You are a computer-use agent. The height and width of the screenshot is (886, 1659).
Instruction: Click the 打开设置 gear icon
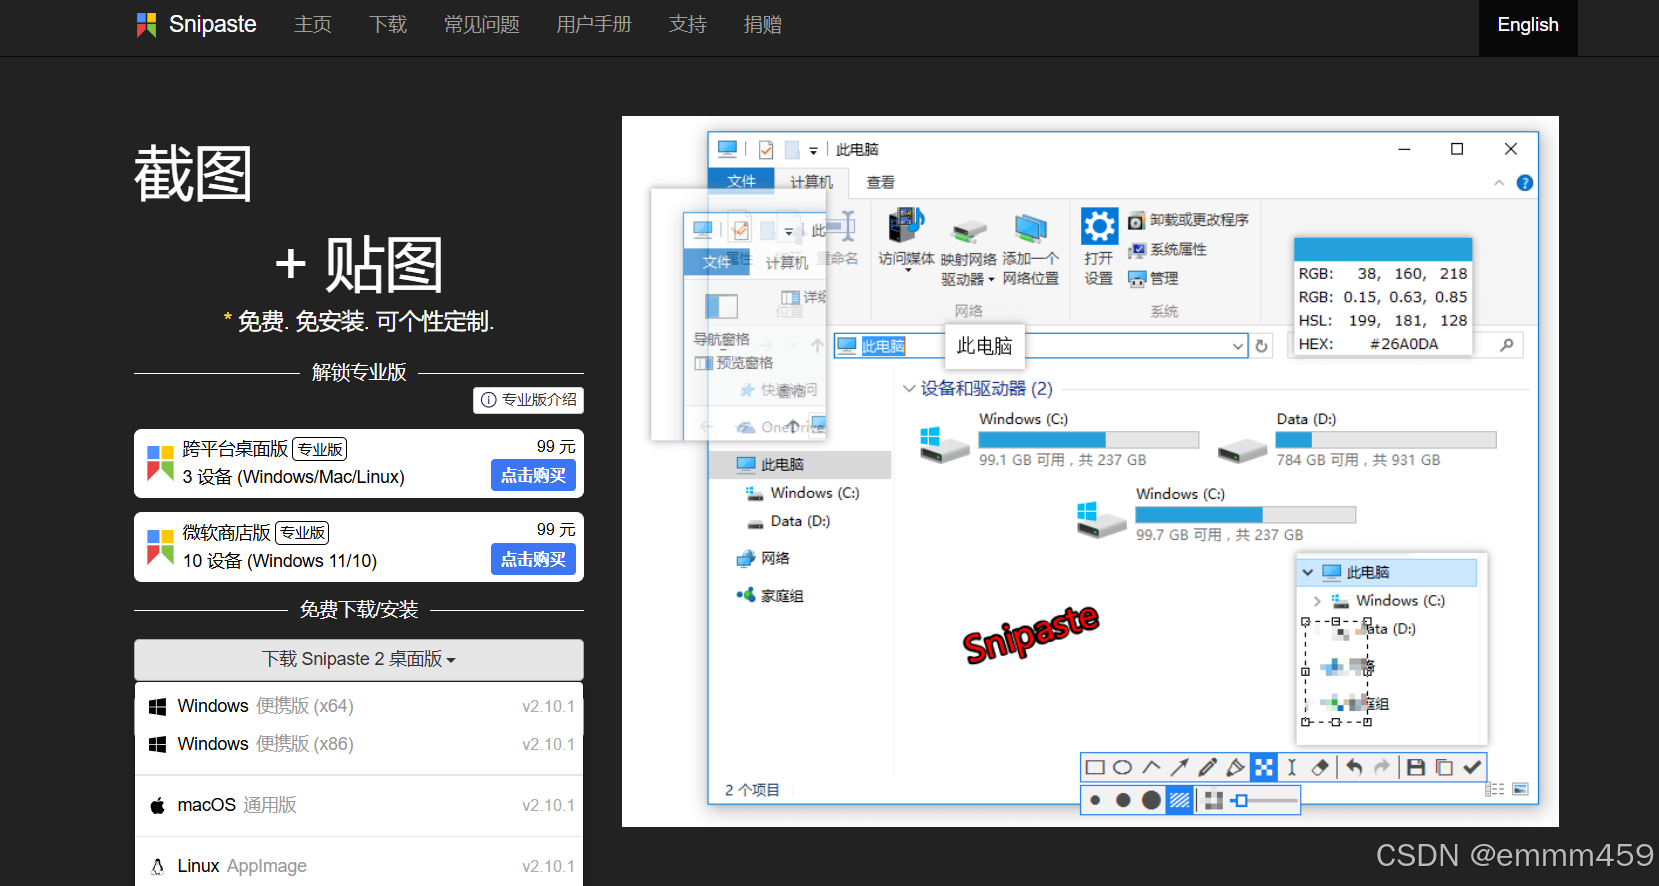tap(1099, 226)
